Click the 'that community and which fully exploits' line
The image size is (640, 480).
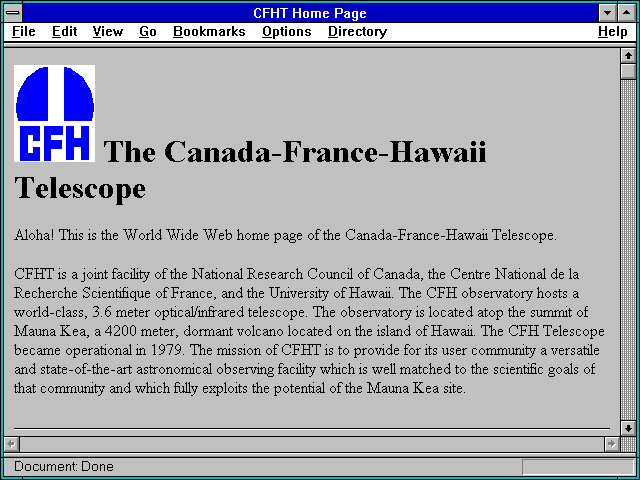pyautogui.click(x=240, y=388)
